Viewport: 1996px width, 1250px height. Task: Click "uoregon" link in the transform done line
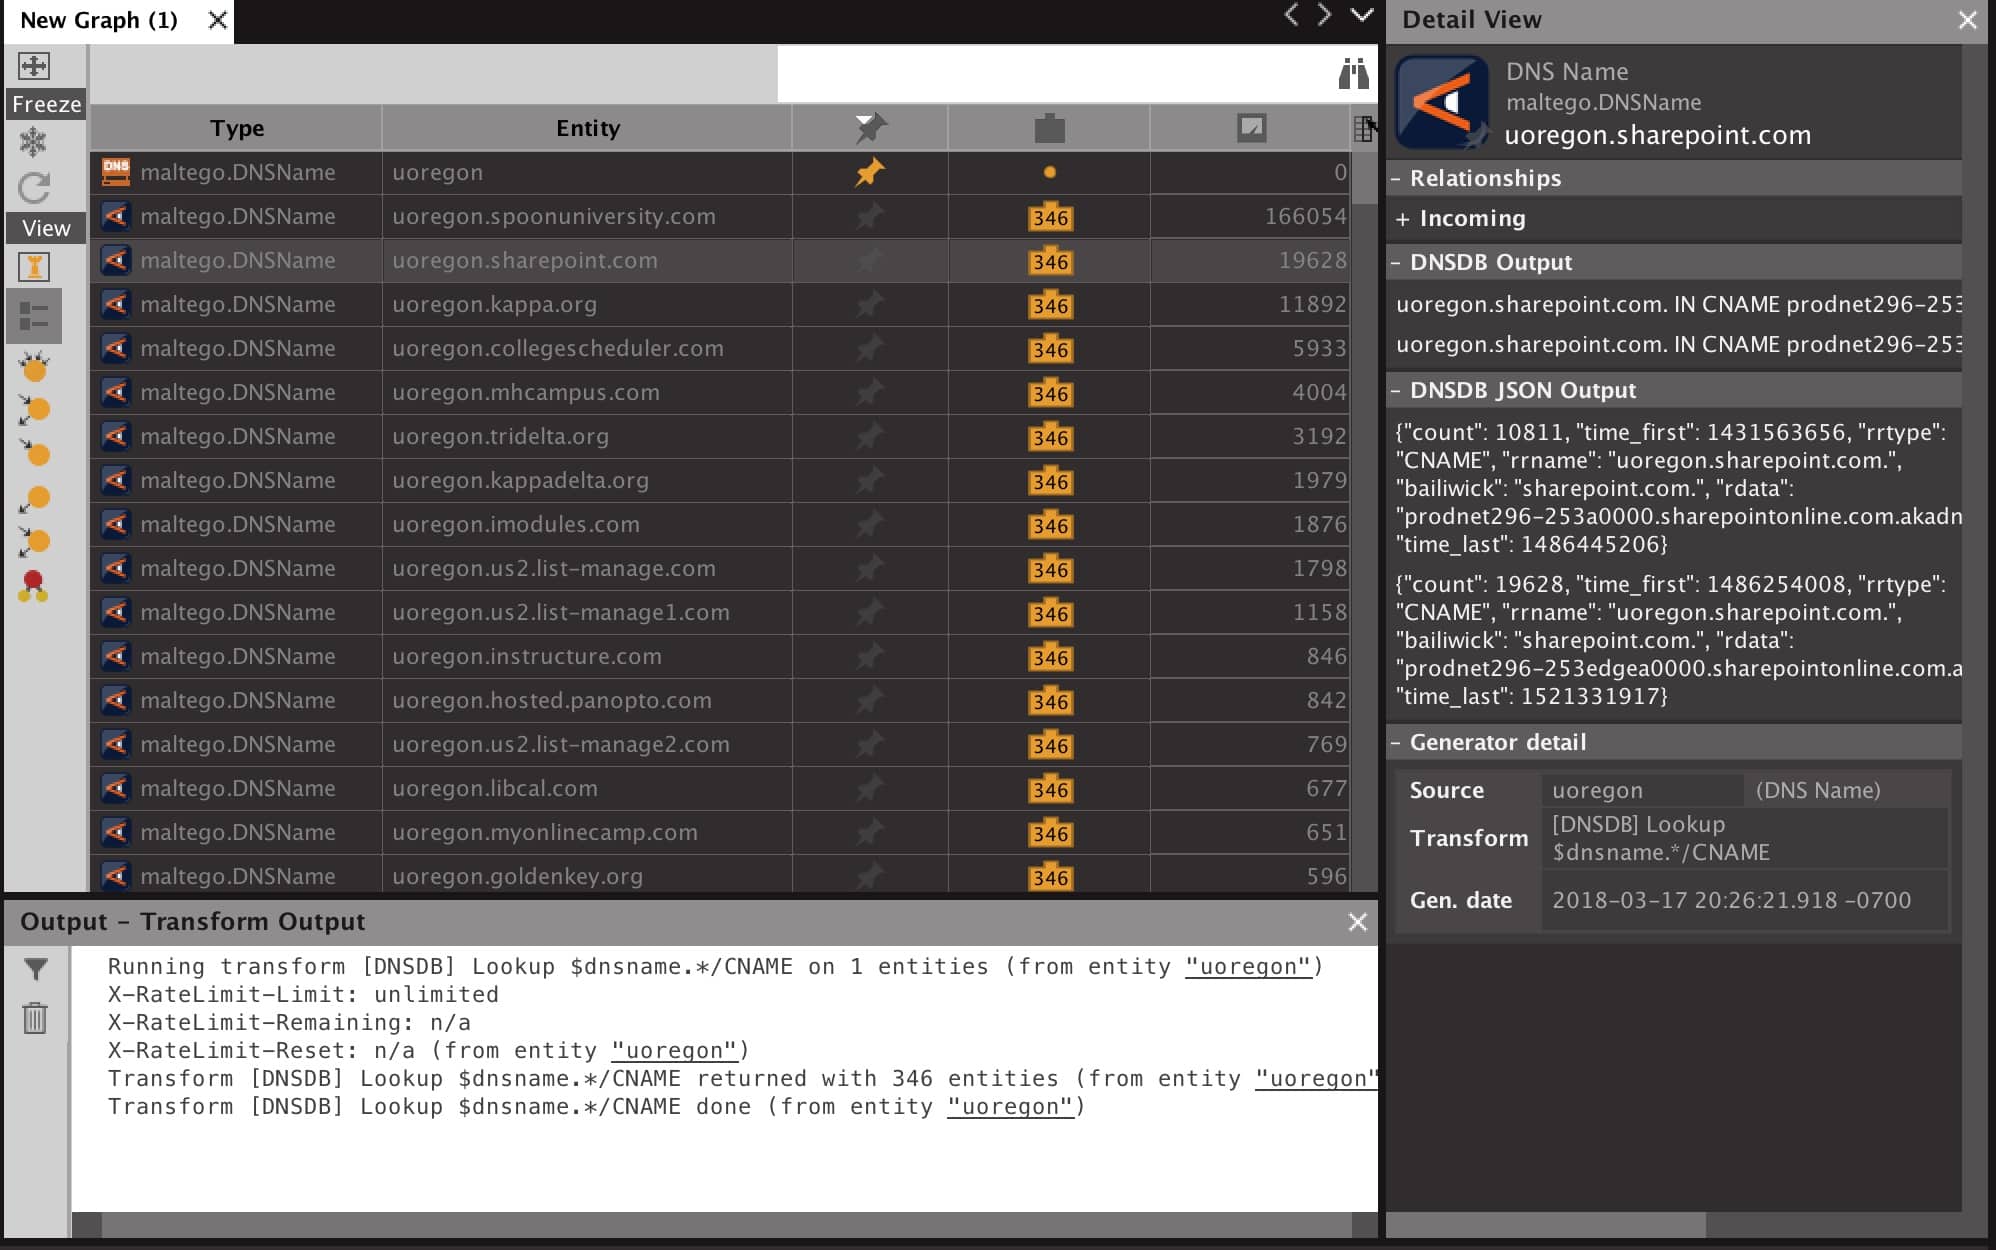(1010, 1106)
